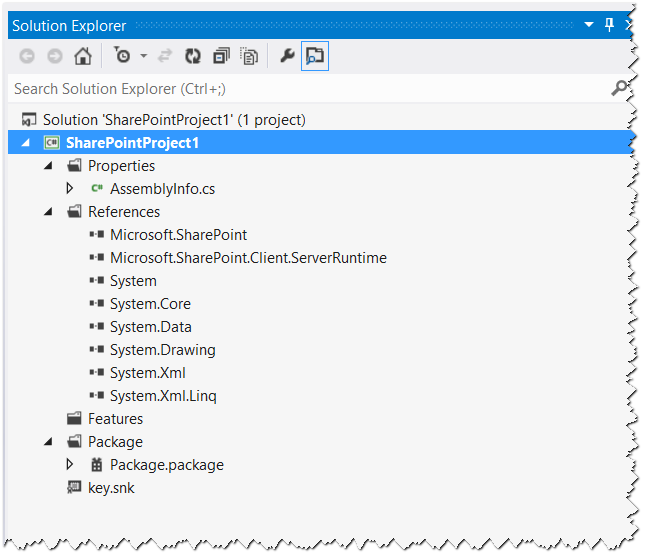
Task: Click Pending Changes Filter clock icon
Action: (122, 55)
